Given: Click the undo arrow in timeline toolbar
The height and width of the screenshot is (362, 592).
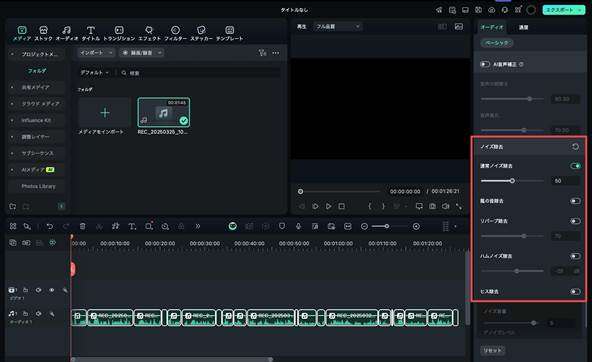Looking at the screenshot, I should (49, 226).
